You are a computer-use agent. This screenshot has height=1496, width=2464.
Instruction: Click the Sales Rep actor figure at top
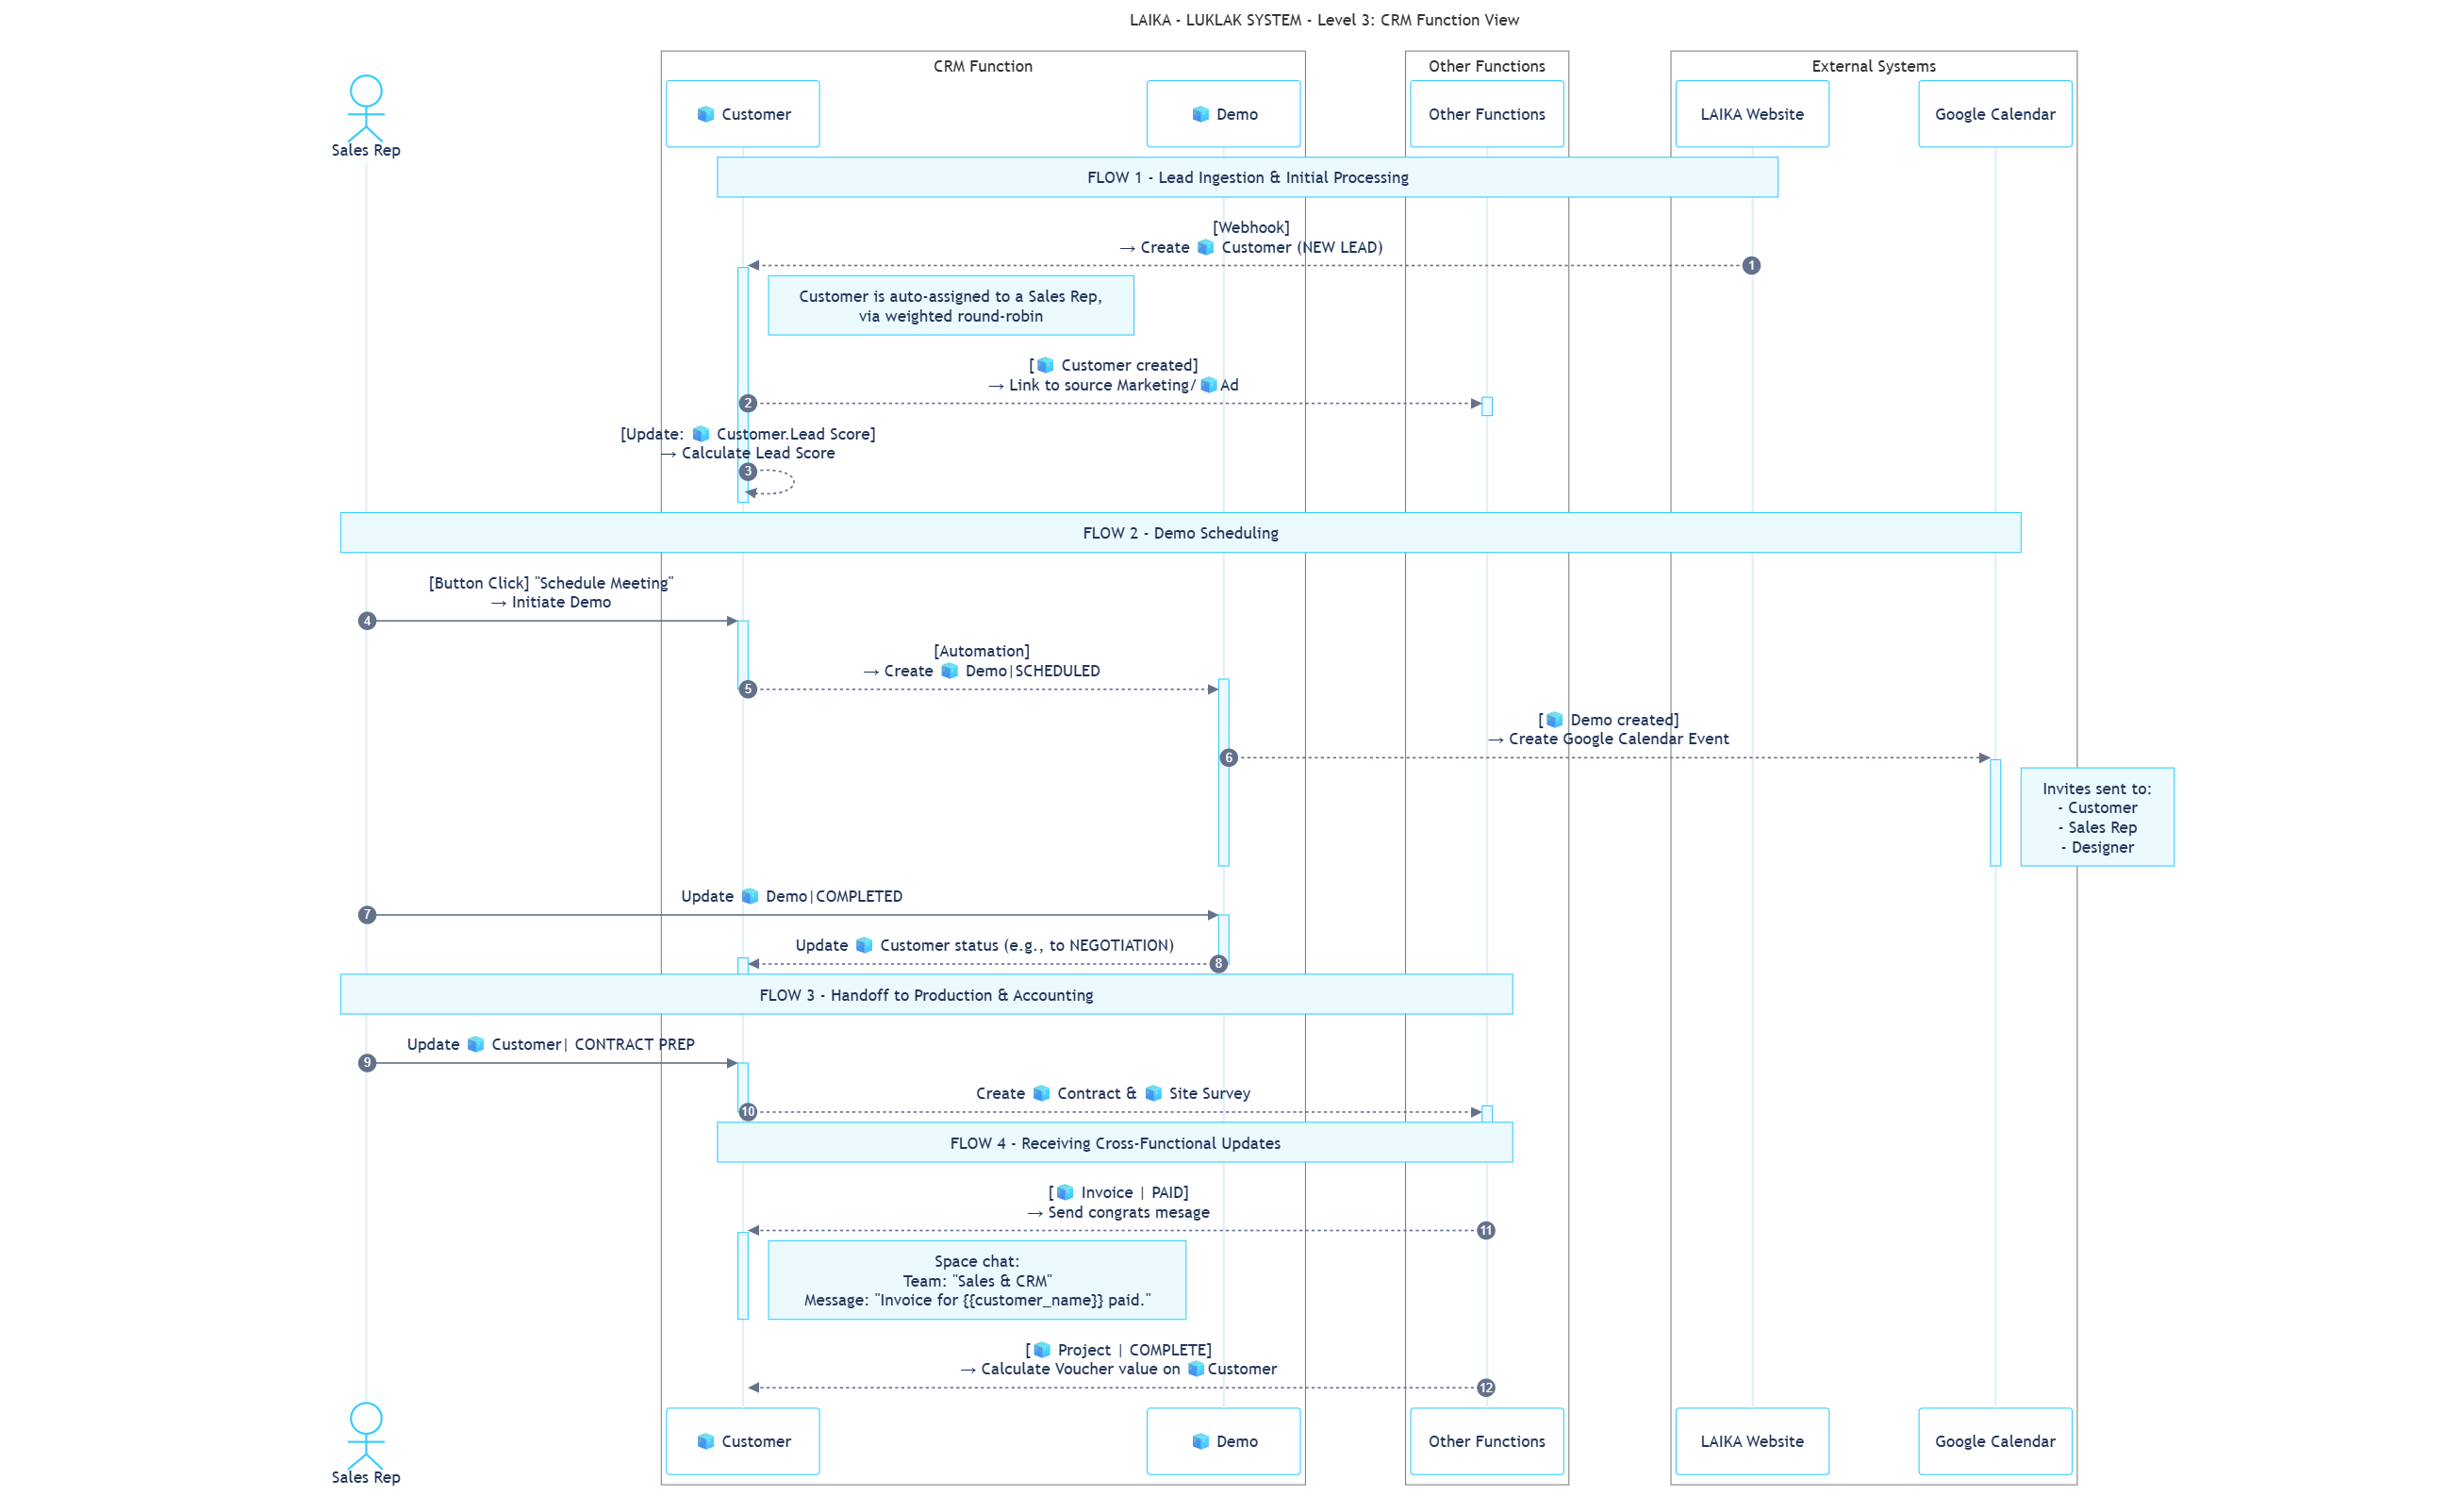tap(366, 108)
